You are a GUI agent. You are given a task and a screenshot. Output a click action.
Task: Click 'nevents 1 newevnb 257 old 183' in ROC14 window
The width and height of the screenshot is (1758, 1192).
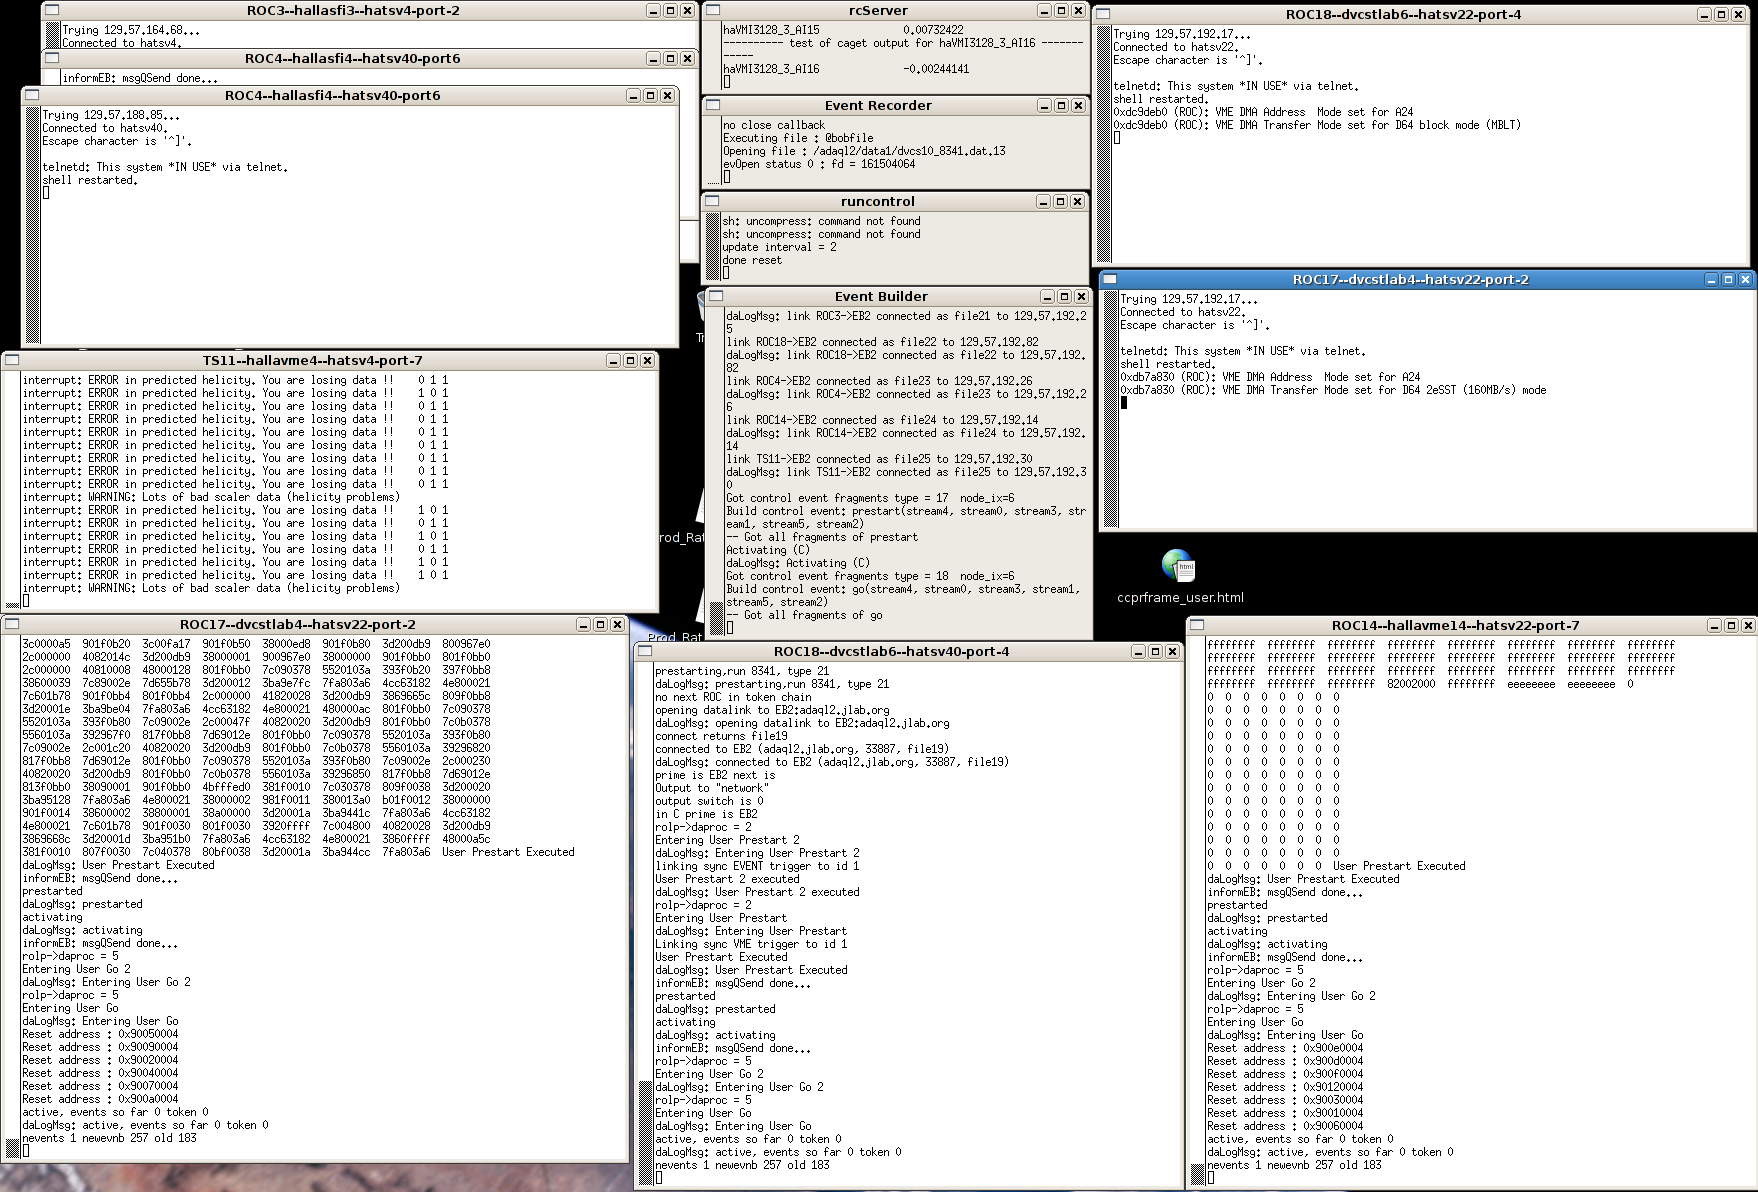(1294, 1165)
